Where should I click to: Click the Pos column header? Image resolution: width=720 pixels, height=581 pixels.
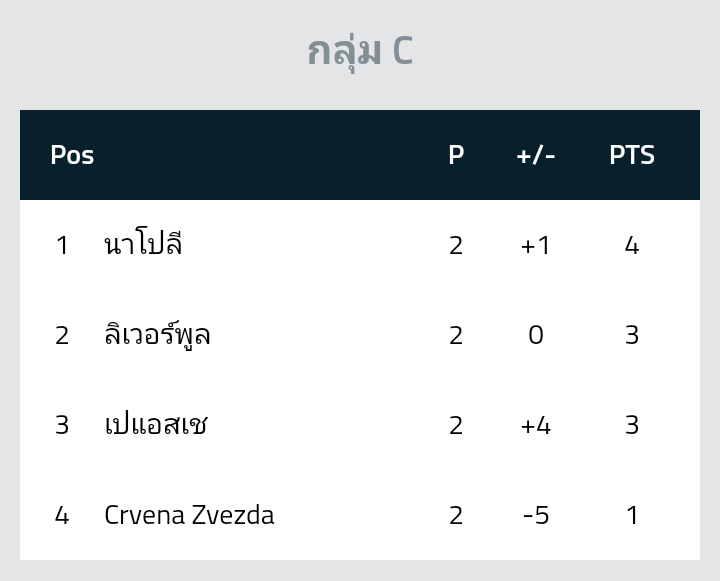72,155
